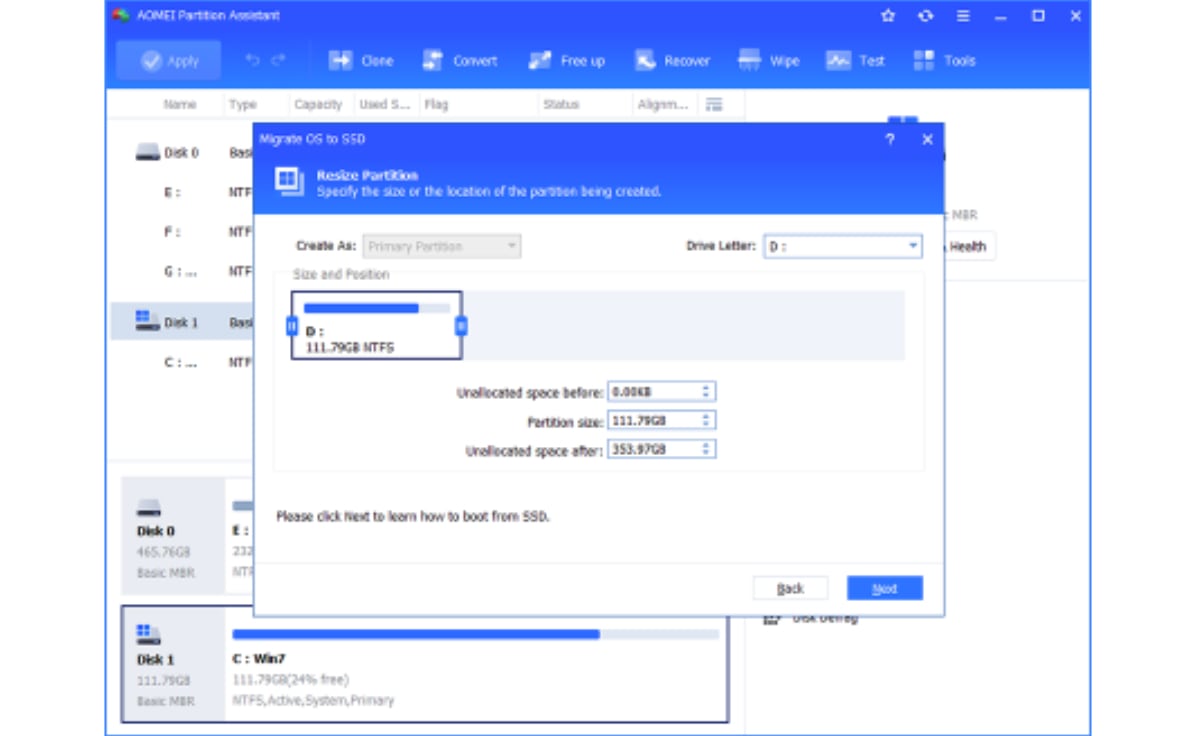
Task: Open the Clone tool
Action: point(361,61)
